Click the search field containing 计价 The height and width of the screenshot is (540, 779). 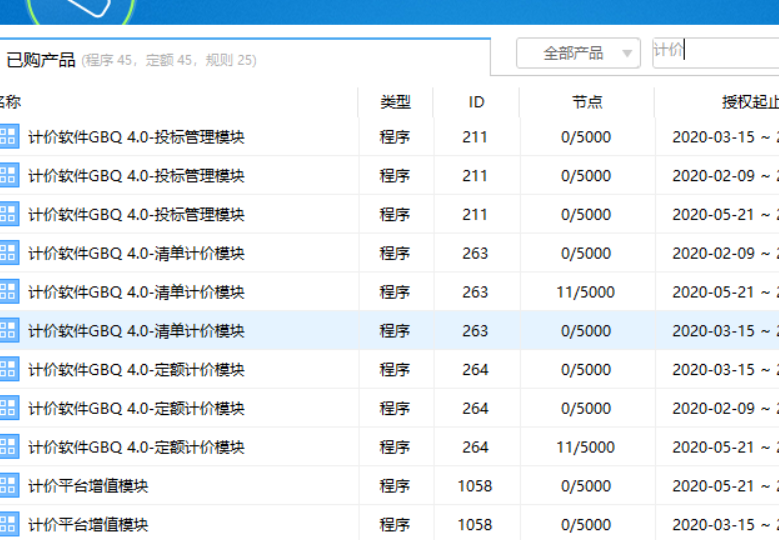(x=715, y=52)
